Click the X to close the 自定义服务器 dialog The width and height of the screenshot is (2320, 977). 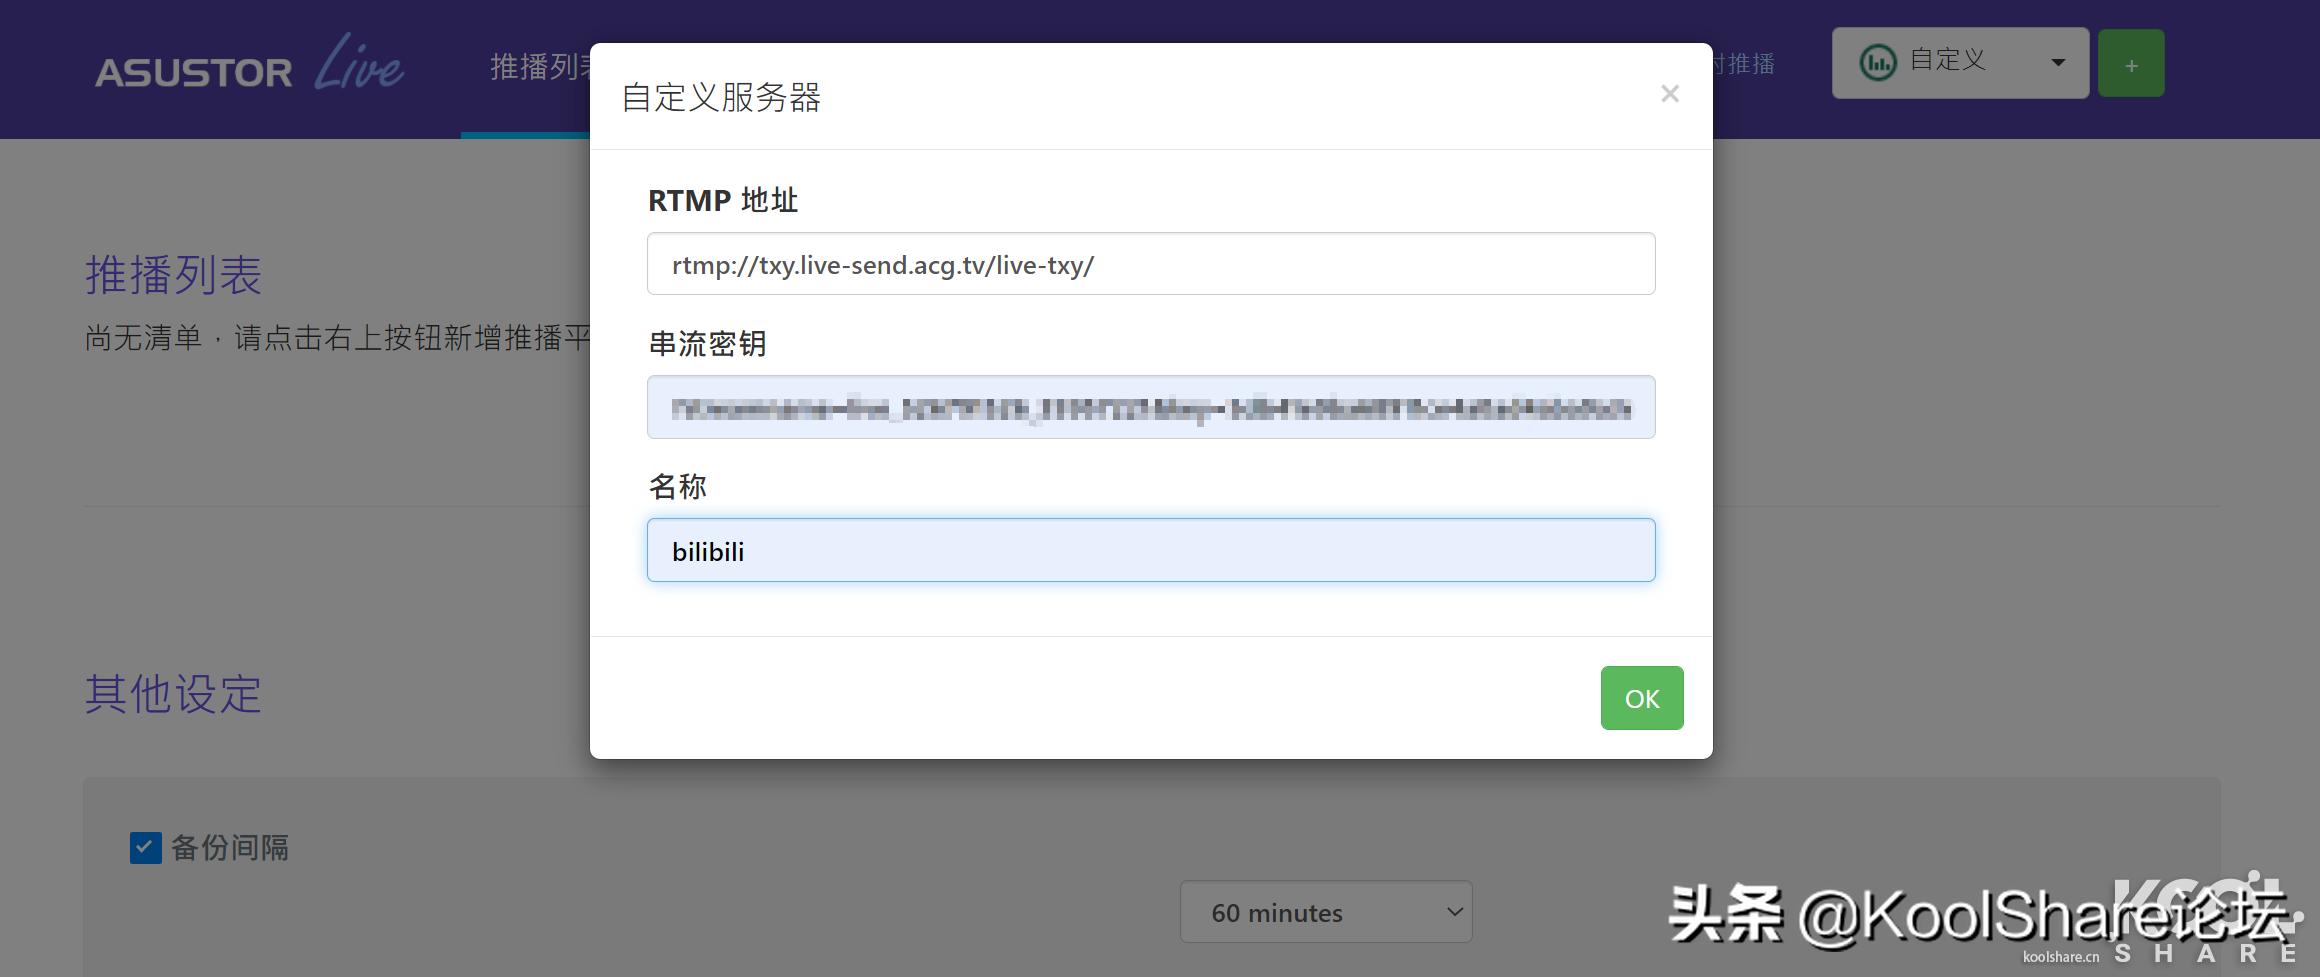point(1669,93)
